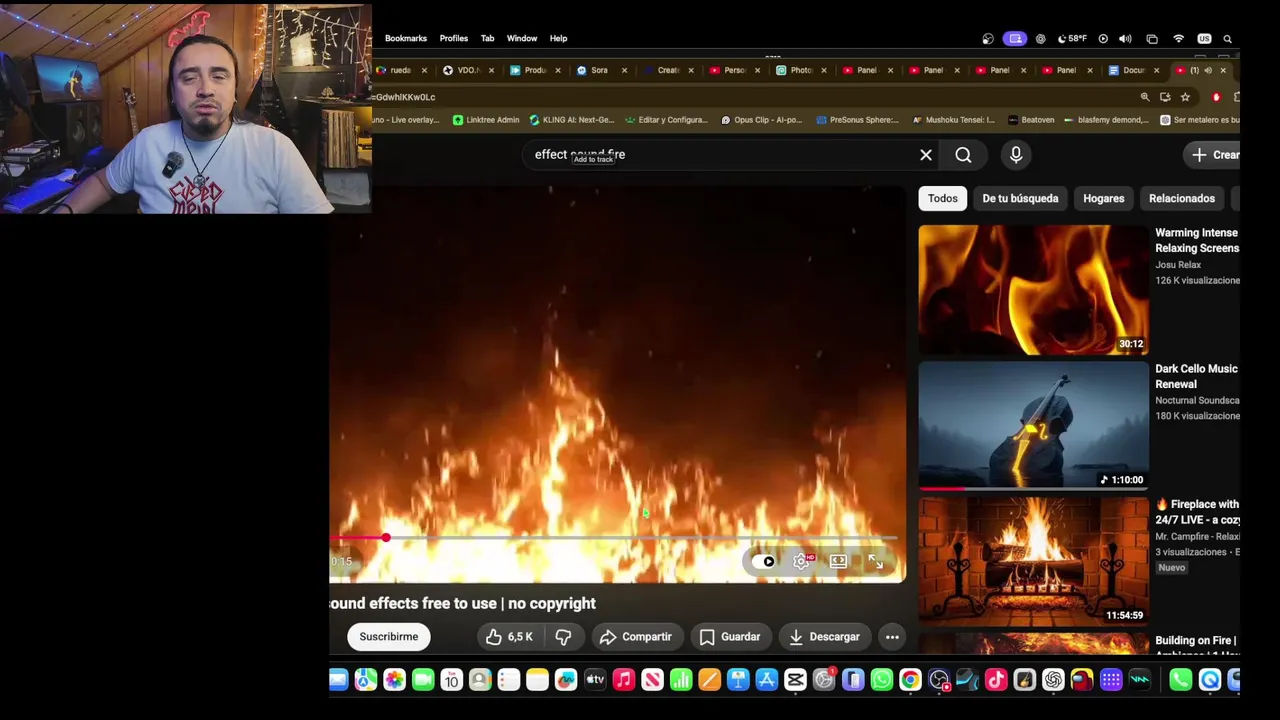This screenshot has height=720, width=1280.
Task: Click the install app icon in address bar
Action: [1165, 97]
